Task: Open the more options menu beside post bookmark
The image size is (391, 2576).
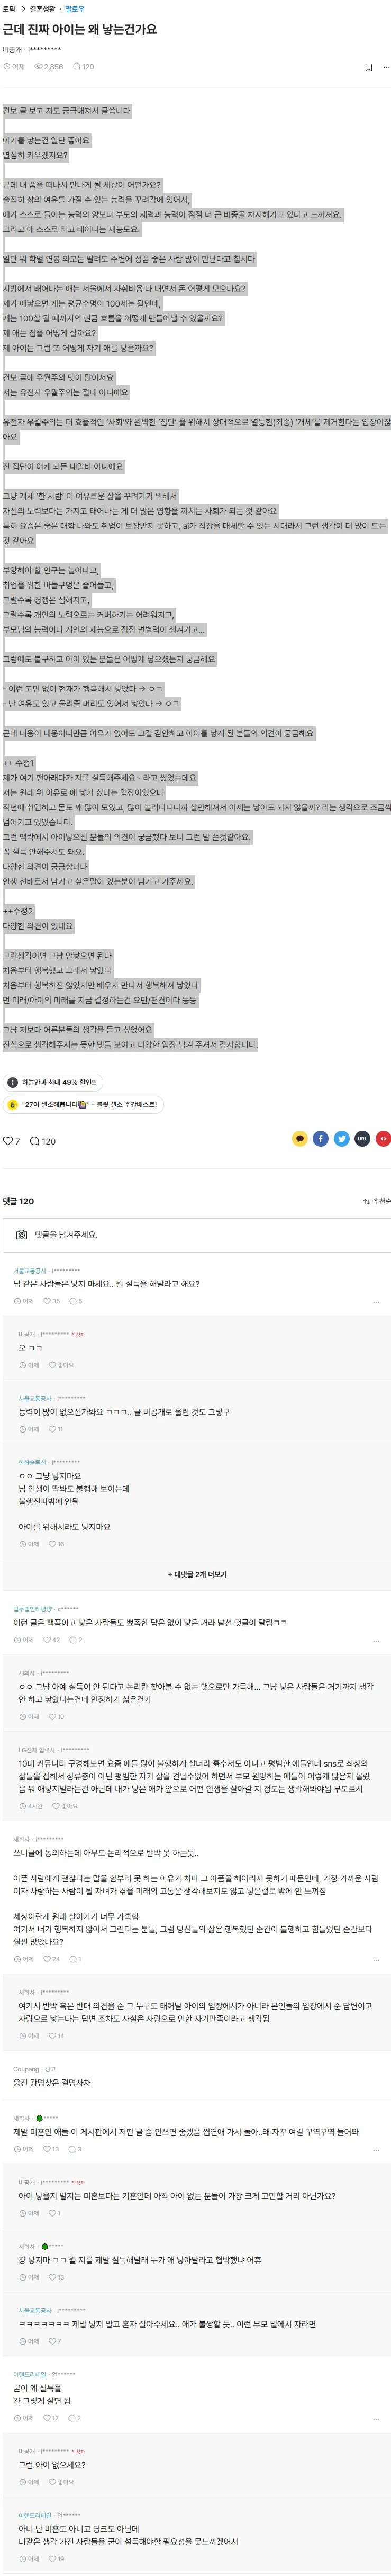Action: [385, 67]
